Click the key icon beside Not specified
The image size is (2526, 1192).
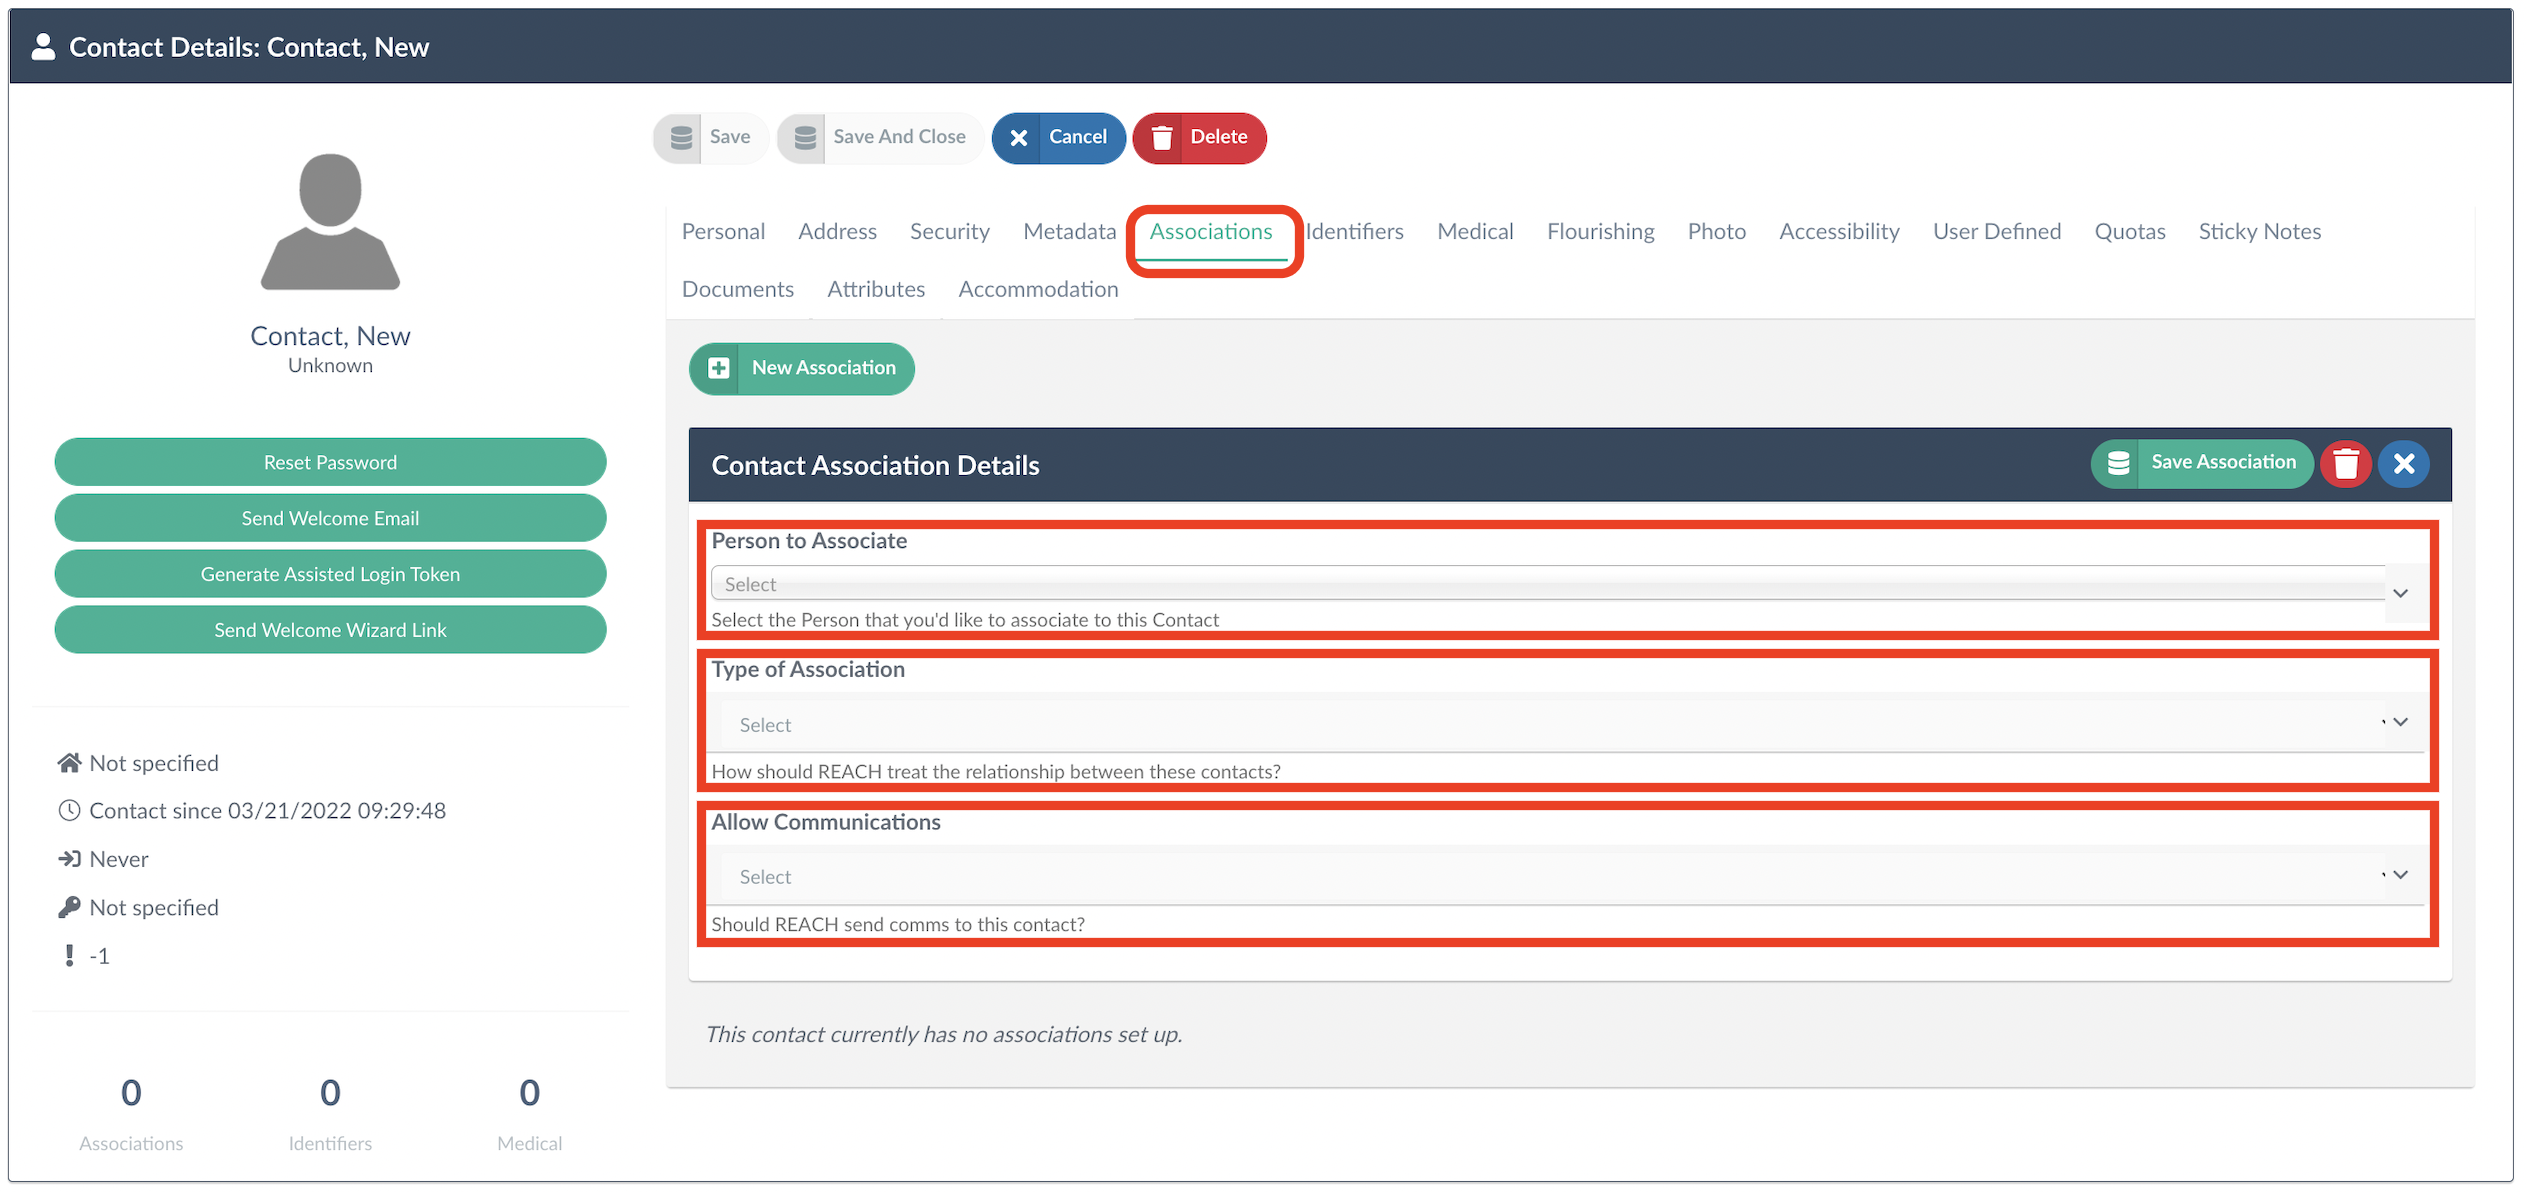pos(69,907)
